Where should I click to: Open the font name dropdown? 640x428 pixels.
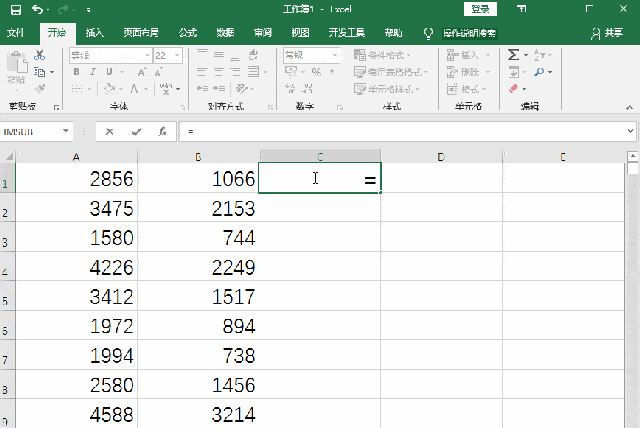pyautogui.click(x=147, y=55)
